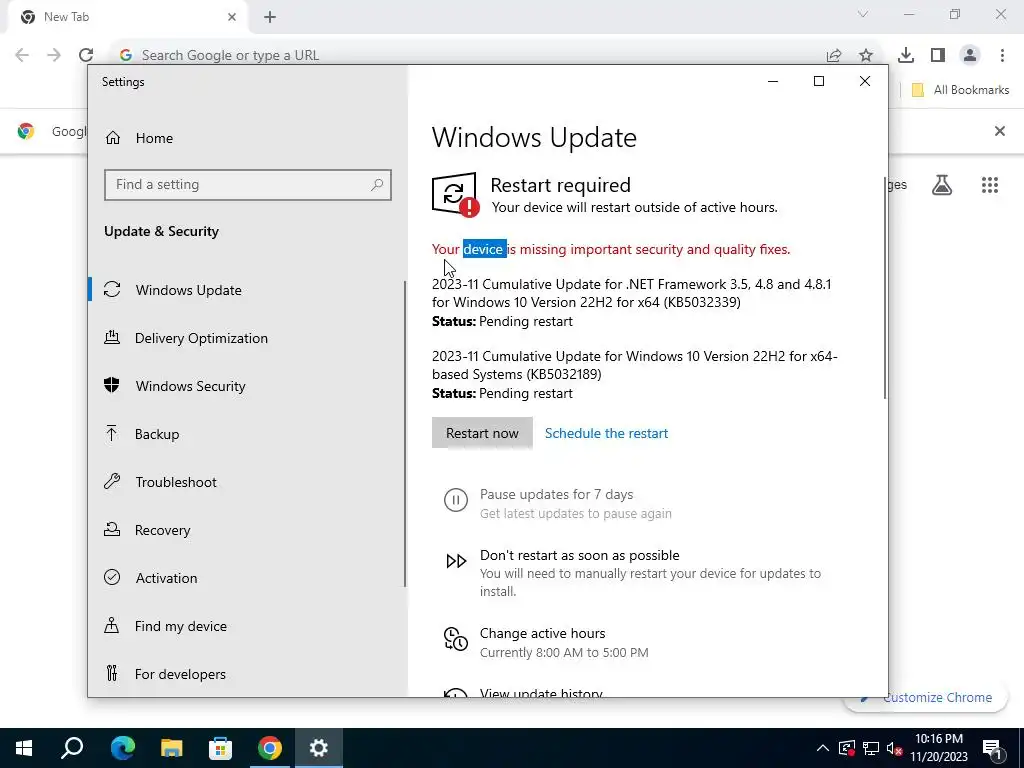Click View update history option

coord(541,693)
